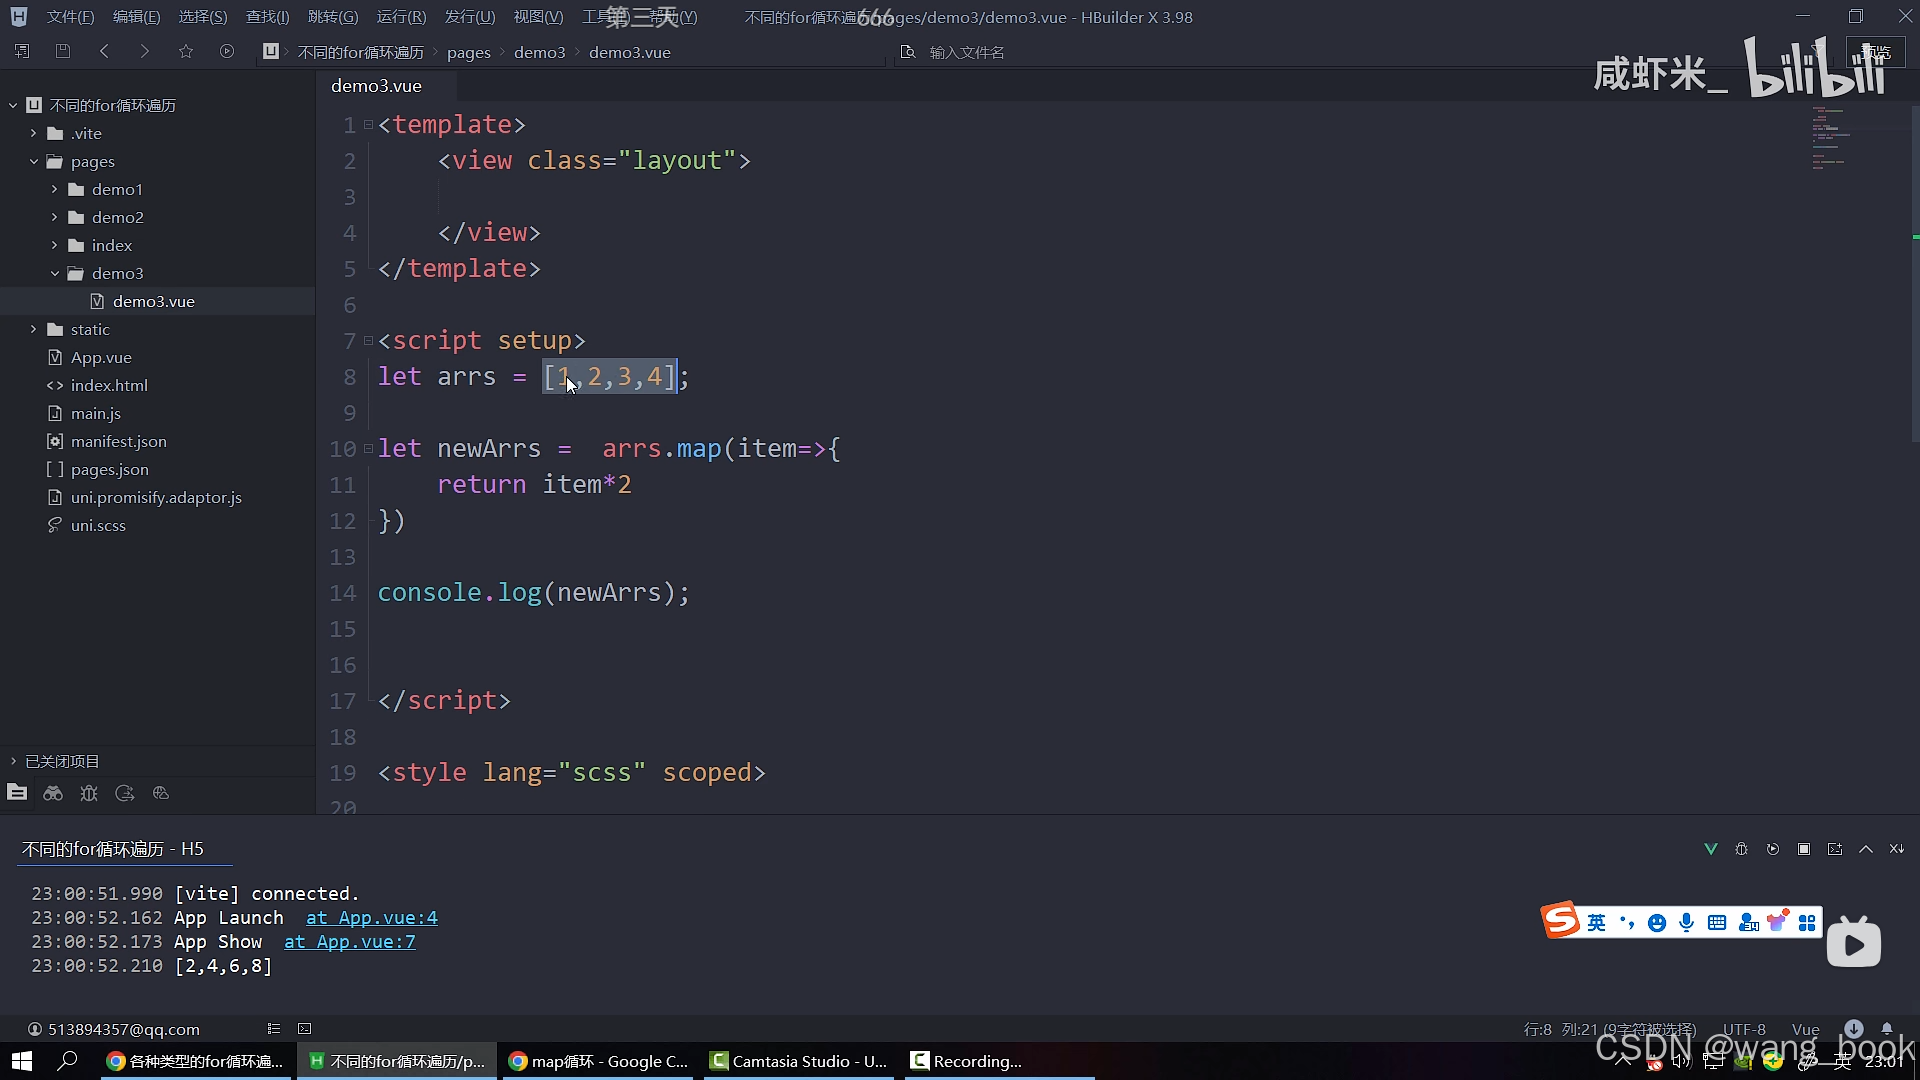The image size is (1920, 1080).
Task: Open the Sogou soft keyboard icon
Action: (x=1717, y=923)
